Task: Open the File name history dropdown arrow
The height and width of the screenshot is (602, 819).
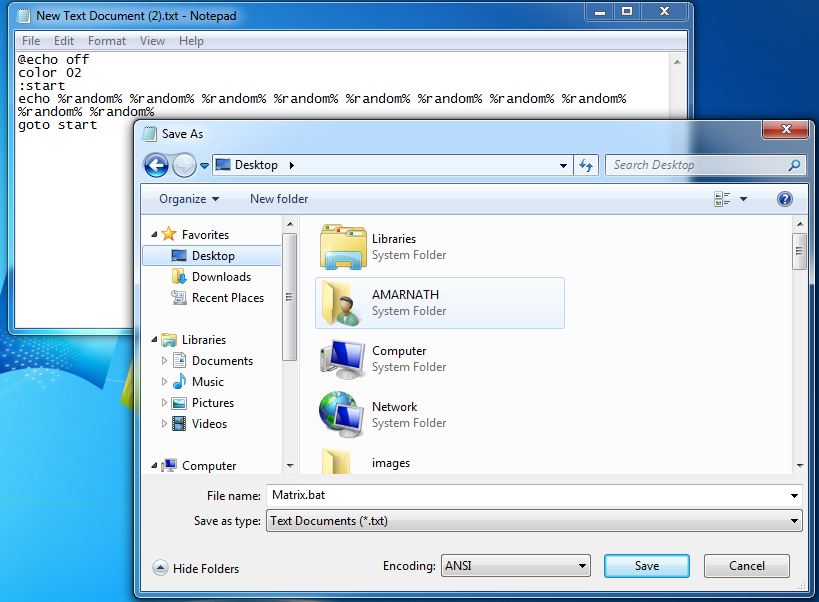Action: [x=794, y=495]
